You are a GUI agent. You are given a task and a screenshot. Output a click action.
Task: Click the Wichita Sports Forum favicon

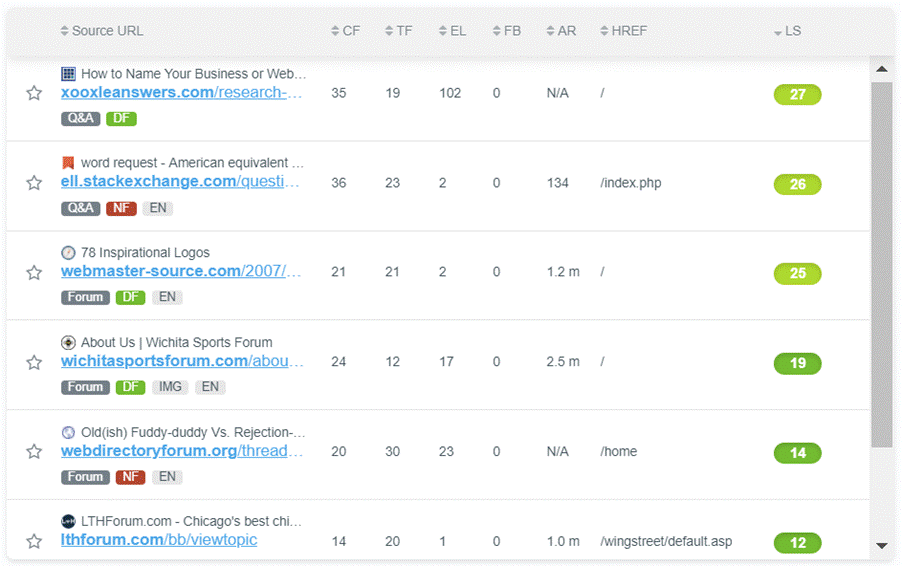[68, 342]
